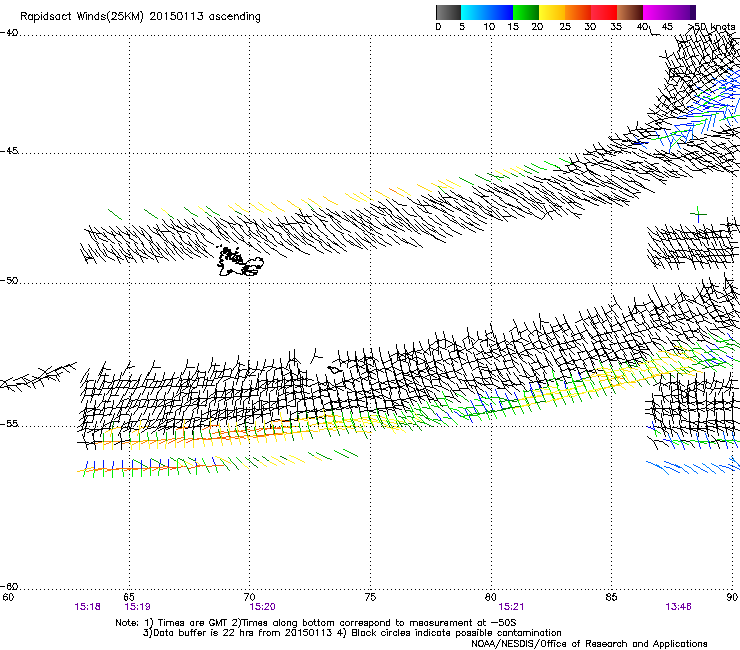The height and width of the screenshot is (650, 740).
Task: Click the 'Rapidscat Winds(25KM) 20150113 ascending' title
Action: point(140,17)
